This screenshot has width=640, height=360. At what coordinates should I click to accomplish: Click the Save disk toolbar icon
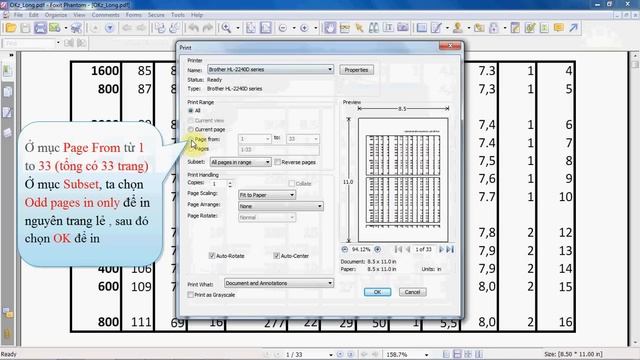(25, 28)
